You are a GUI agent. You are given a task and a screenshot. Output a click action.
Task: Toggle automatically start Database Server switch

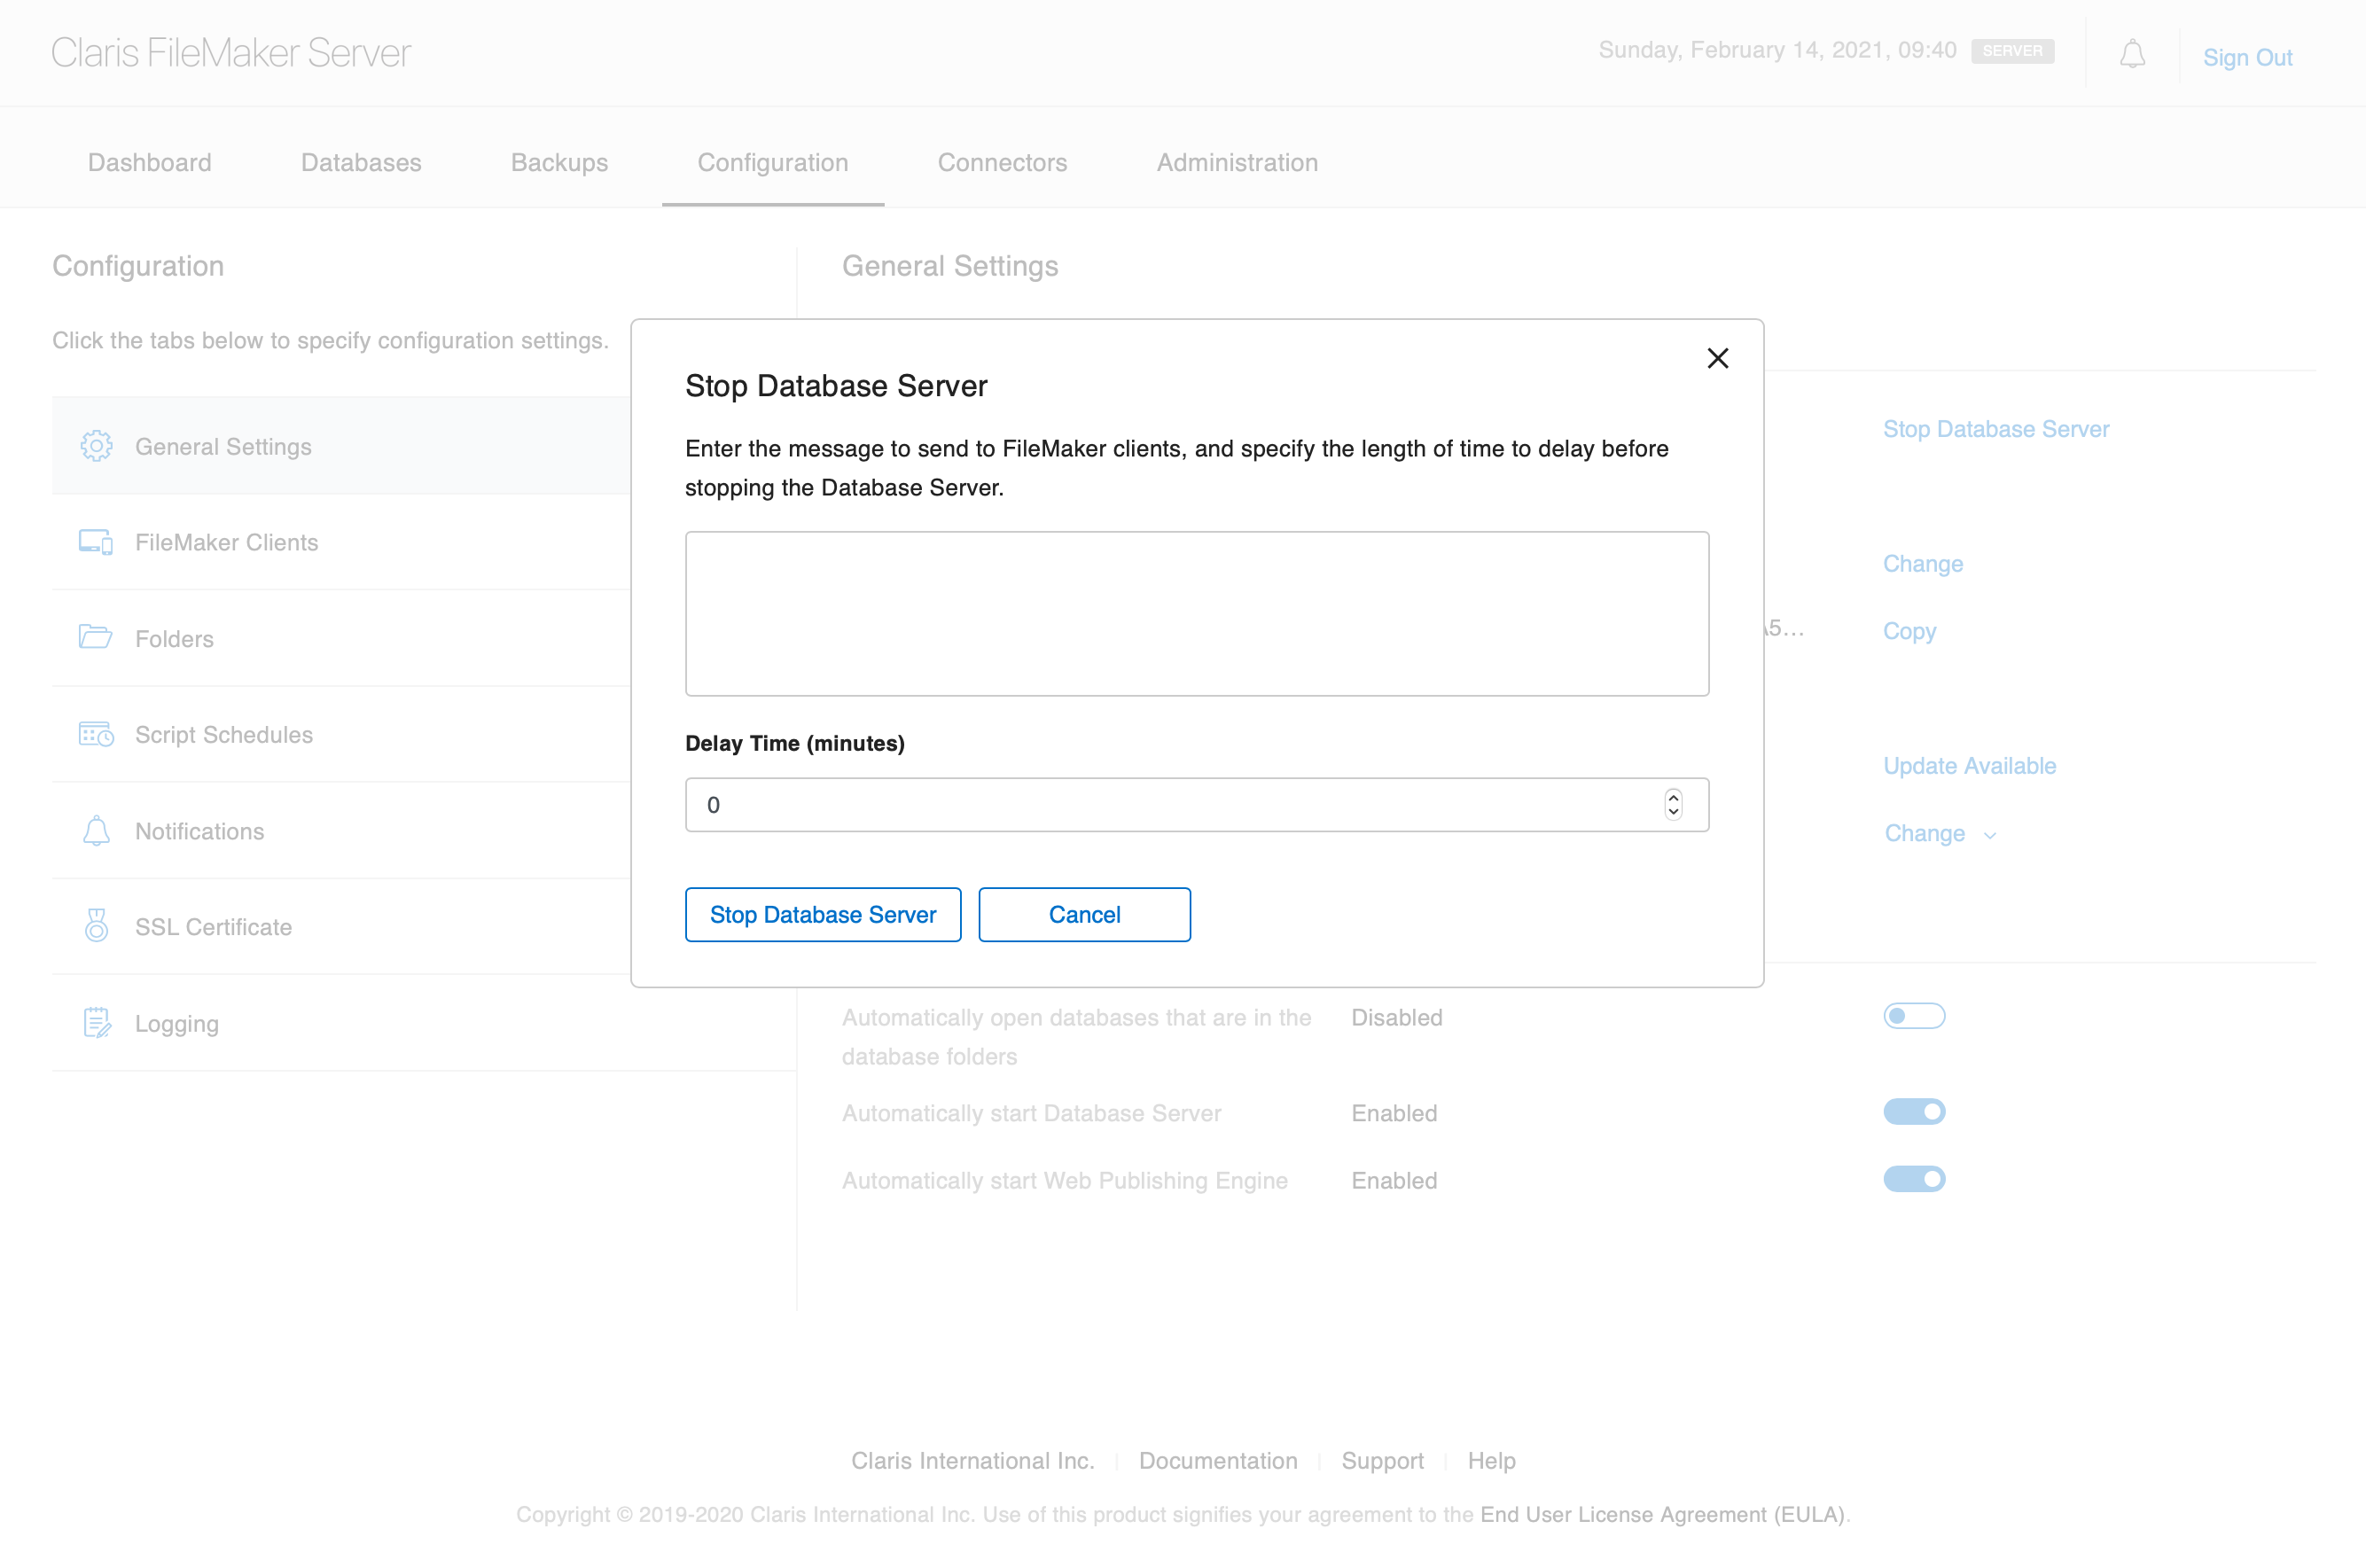pos(1914,1112)
